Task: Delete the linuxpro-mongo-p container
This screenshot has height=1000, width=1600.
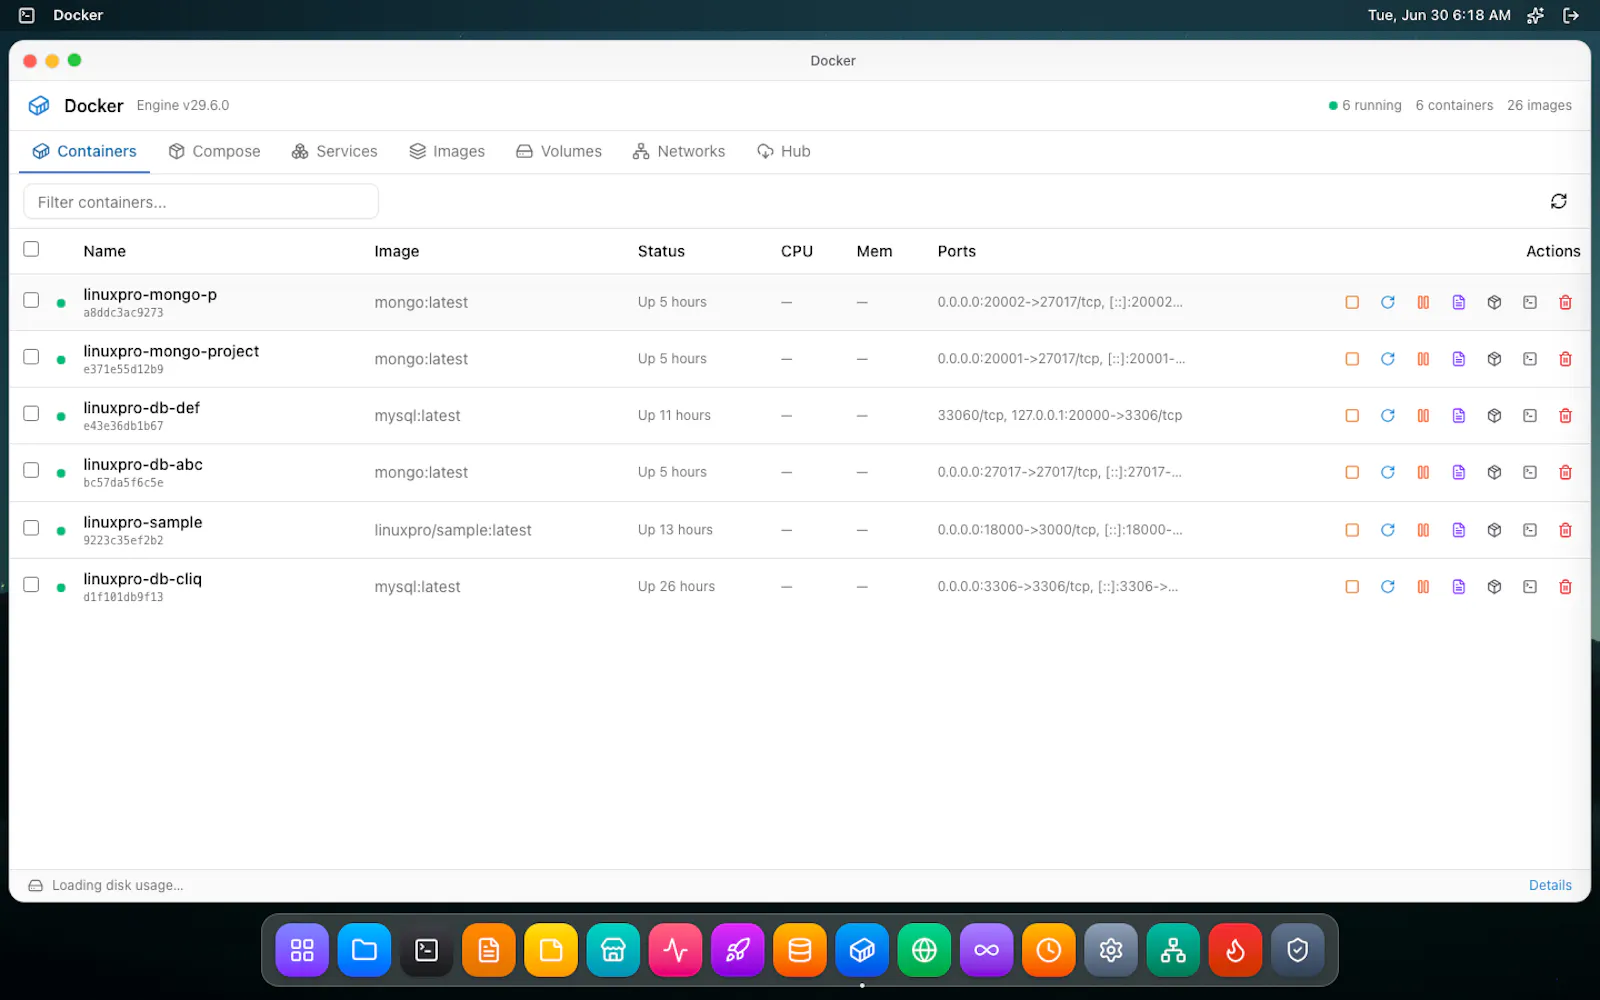Action: coord(1566,302)
